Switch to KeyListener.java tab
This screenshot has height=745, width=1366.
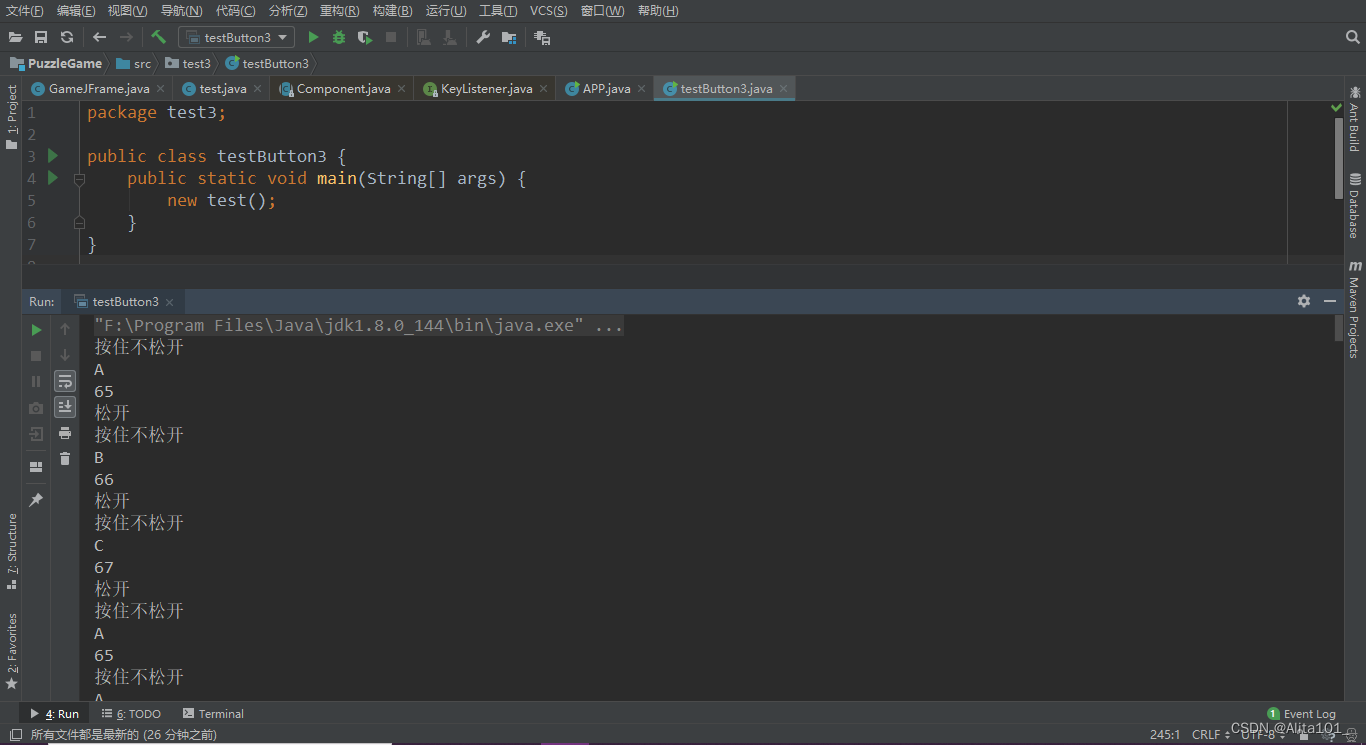487,89
